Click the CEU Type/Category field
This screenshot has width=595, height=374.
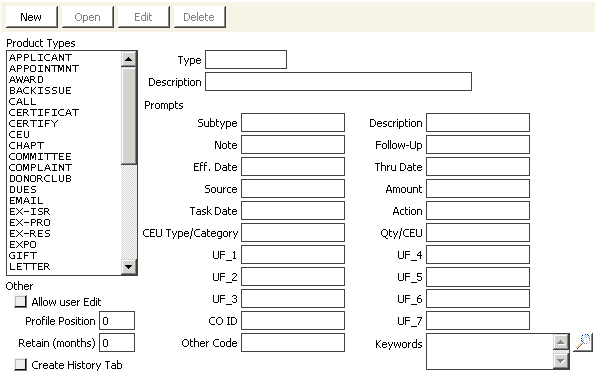tap(293, 233)
